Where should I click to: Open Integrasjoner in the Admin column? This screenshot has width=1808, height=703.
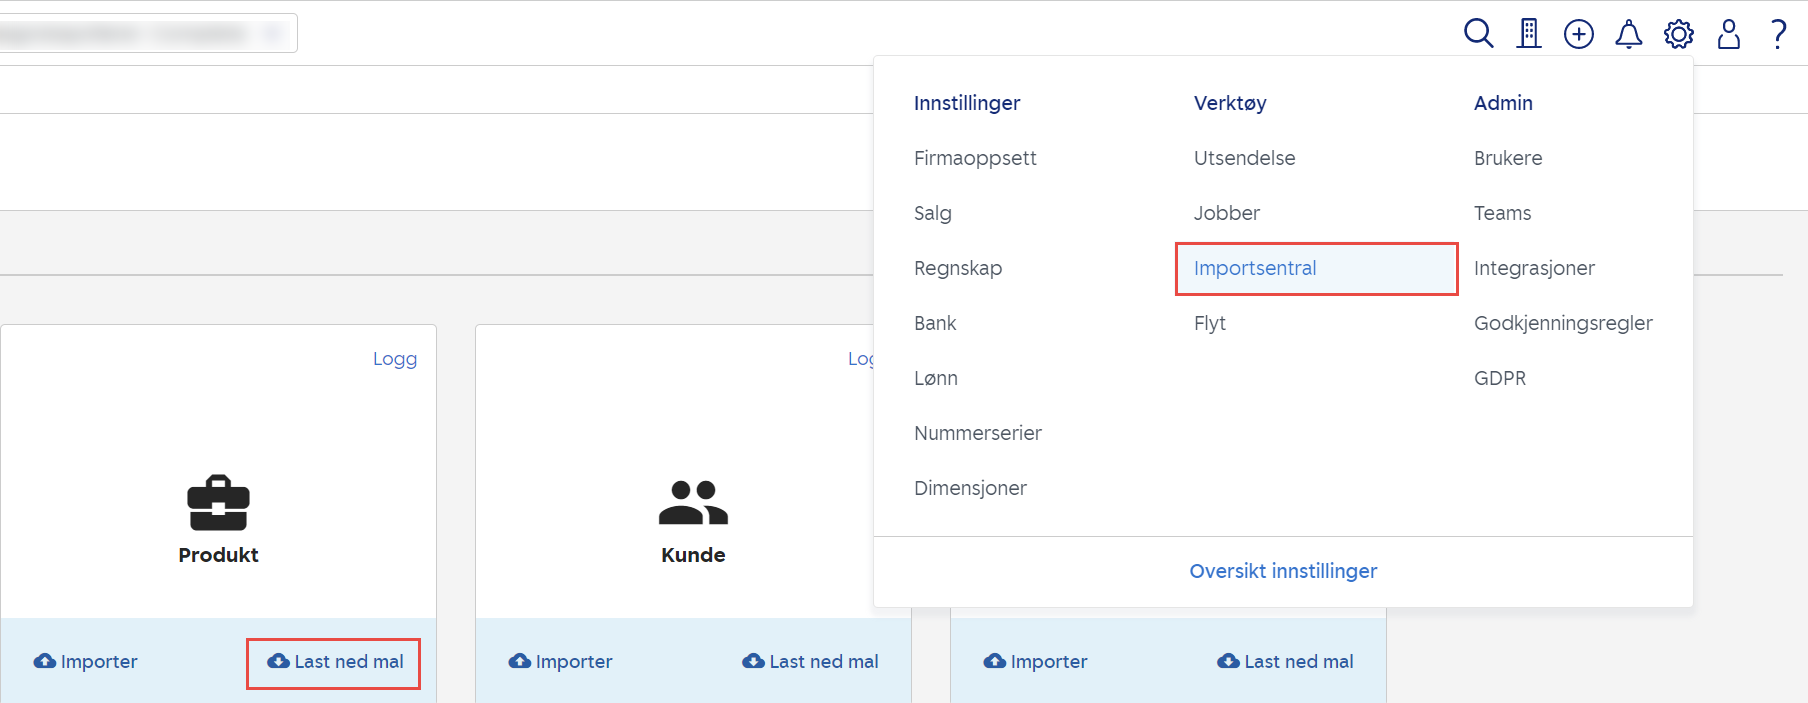1534,268
